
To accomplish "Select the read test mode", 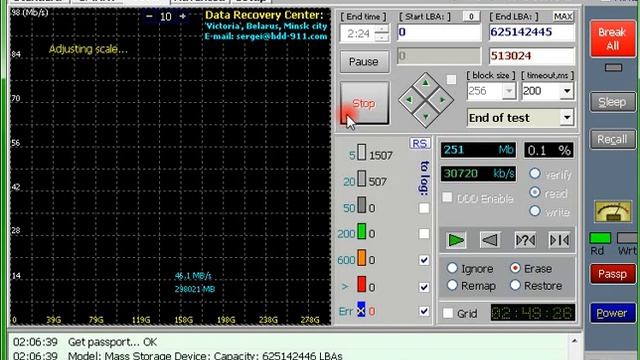I will tap(535, 192).
